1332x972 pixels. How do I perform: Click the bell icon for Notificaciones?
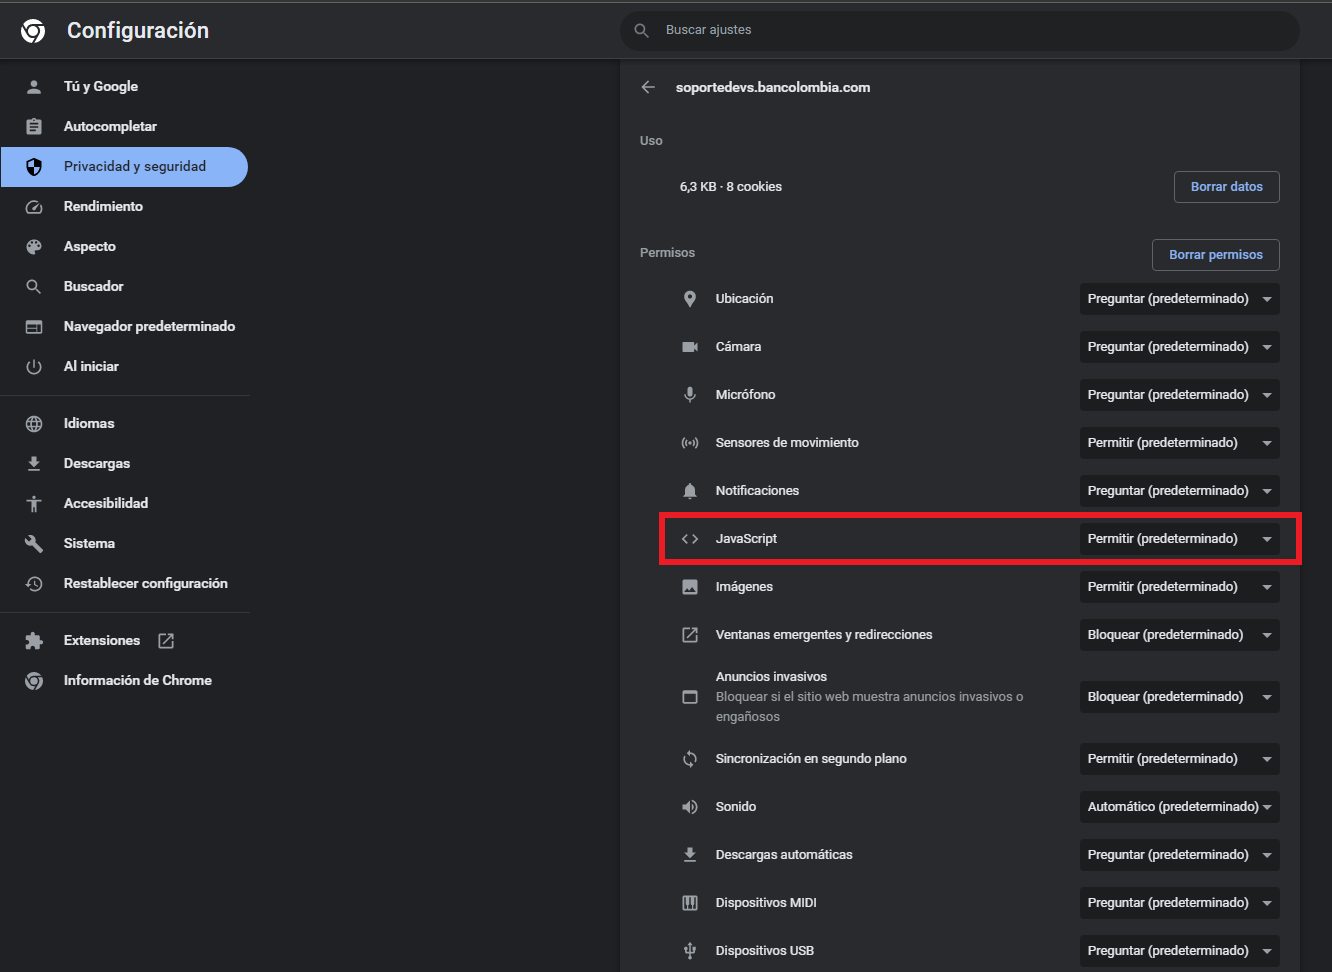[x=690, y=491]
